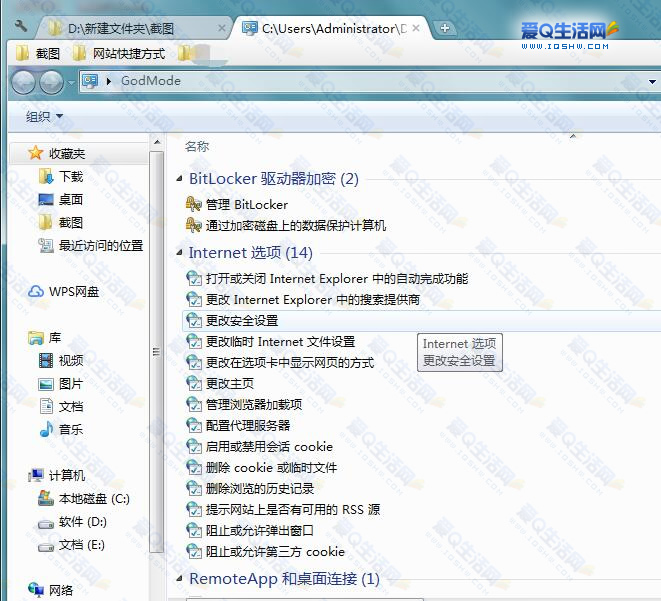
Task: Open the 文档 library
Action: [61, 406]
